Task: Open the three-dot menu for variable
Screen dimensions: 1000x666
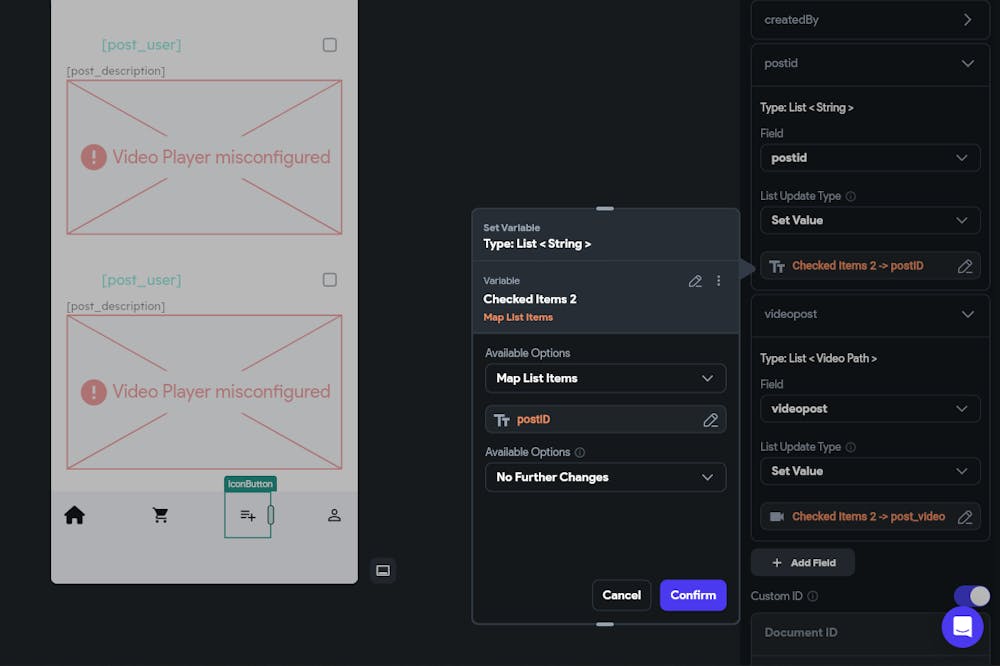Action: point(718,281)
